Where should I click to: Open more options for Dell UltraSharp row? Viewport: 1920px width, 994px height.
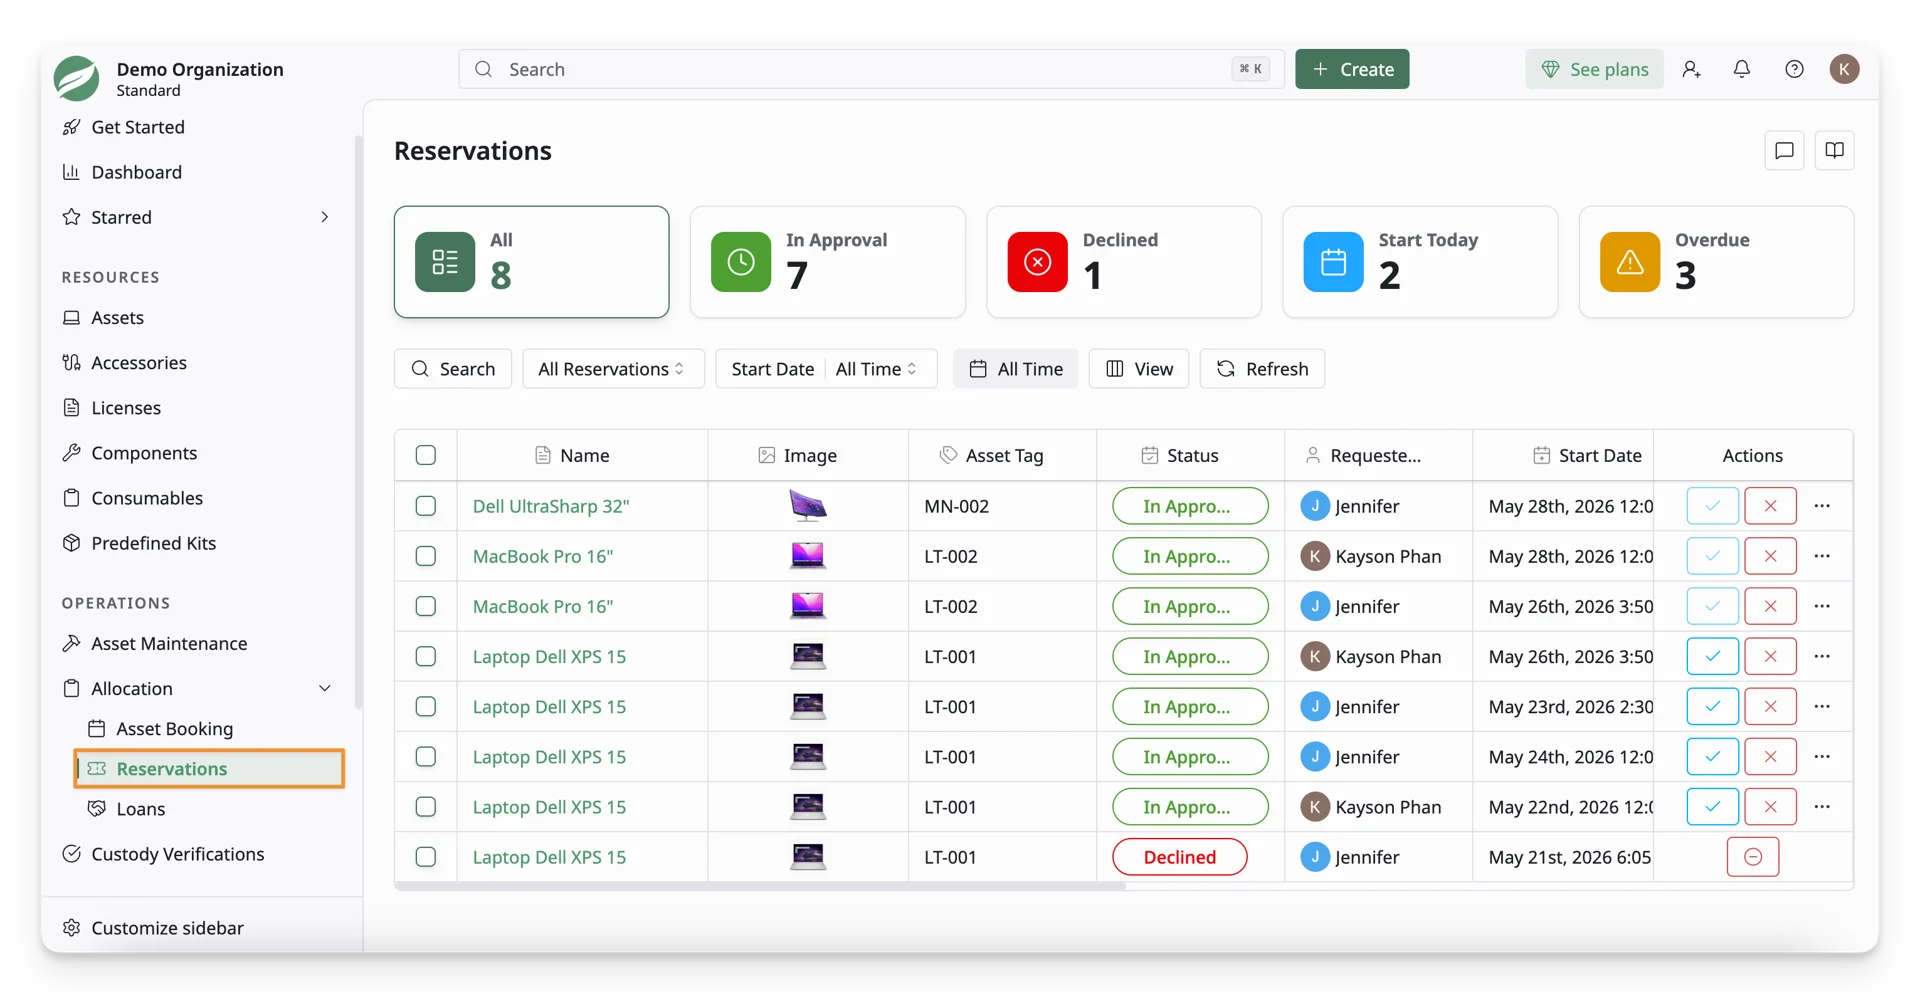tap(1822, 506)
